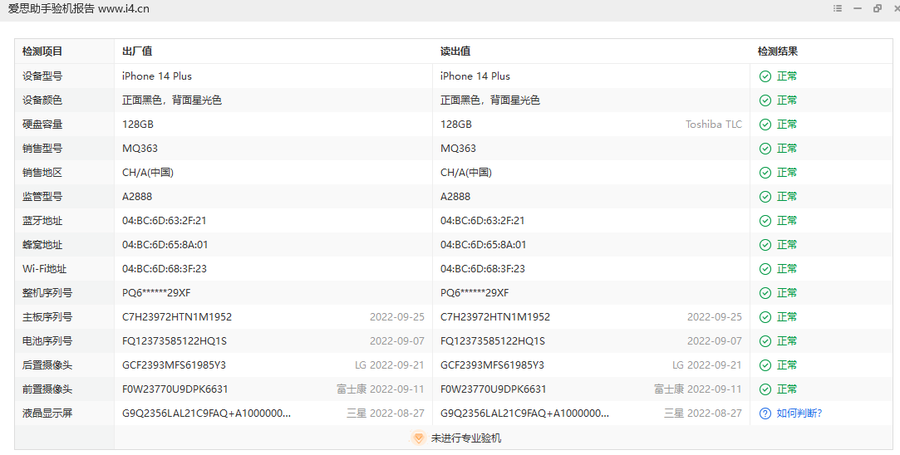Click MQ363 in the 读出值 column

click(458, 149)
